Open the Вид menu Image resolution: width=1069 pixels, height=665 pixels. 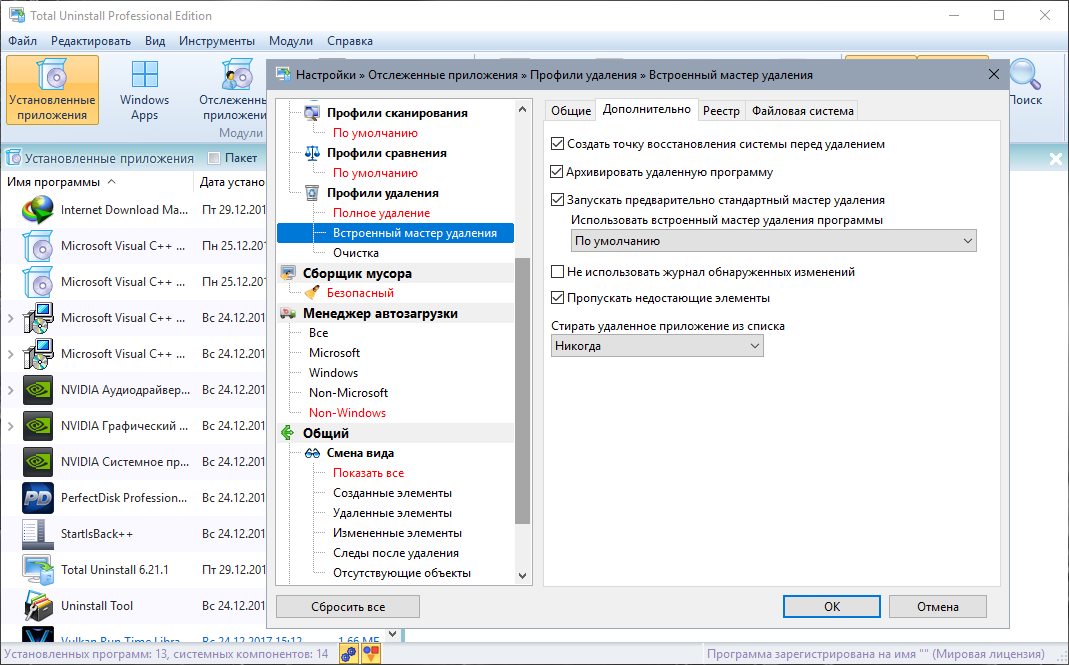pos(155,41)
